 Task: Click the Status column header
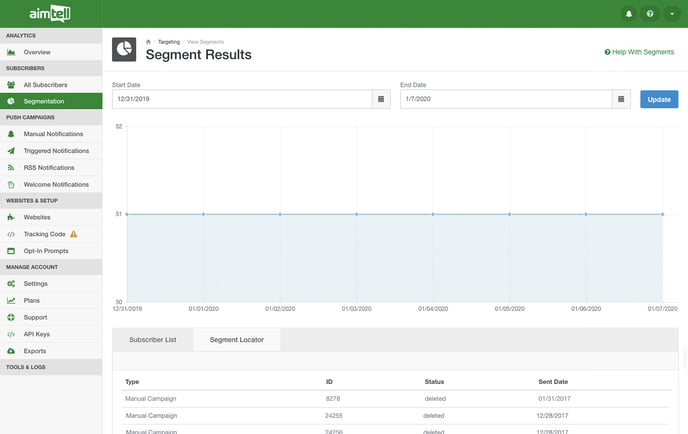pos(434,382)
